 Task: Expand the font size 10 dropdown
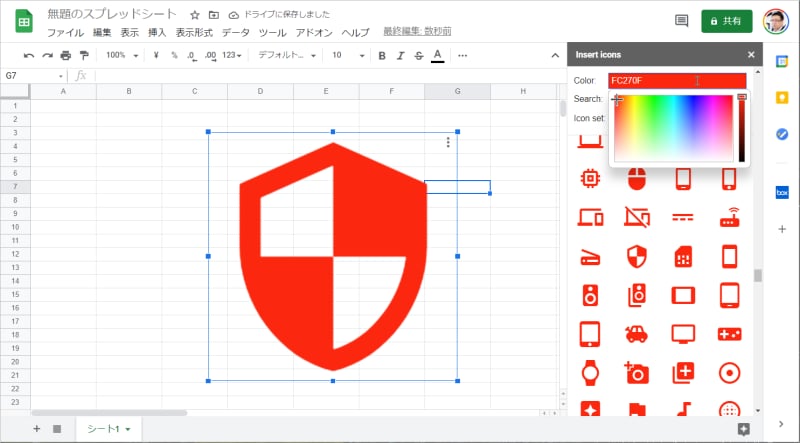click(347, 55)
